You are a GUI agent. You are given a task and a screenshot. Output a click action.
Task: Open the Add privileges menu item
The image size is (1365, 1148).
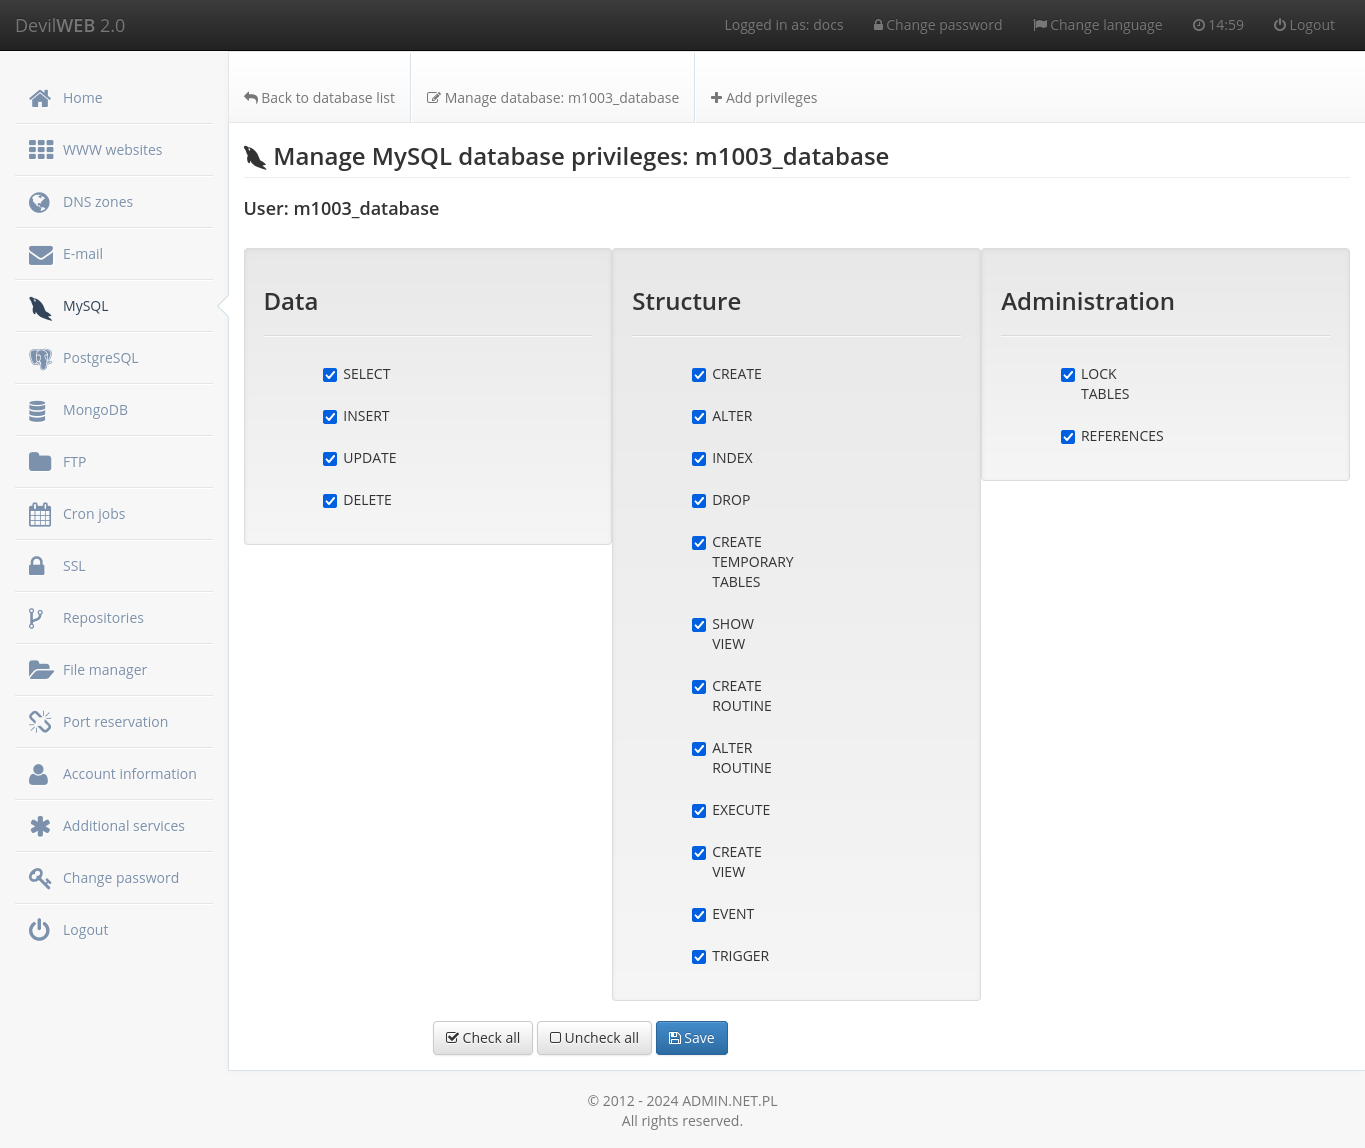(x=764, y=97)
